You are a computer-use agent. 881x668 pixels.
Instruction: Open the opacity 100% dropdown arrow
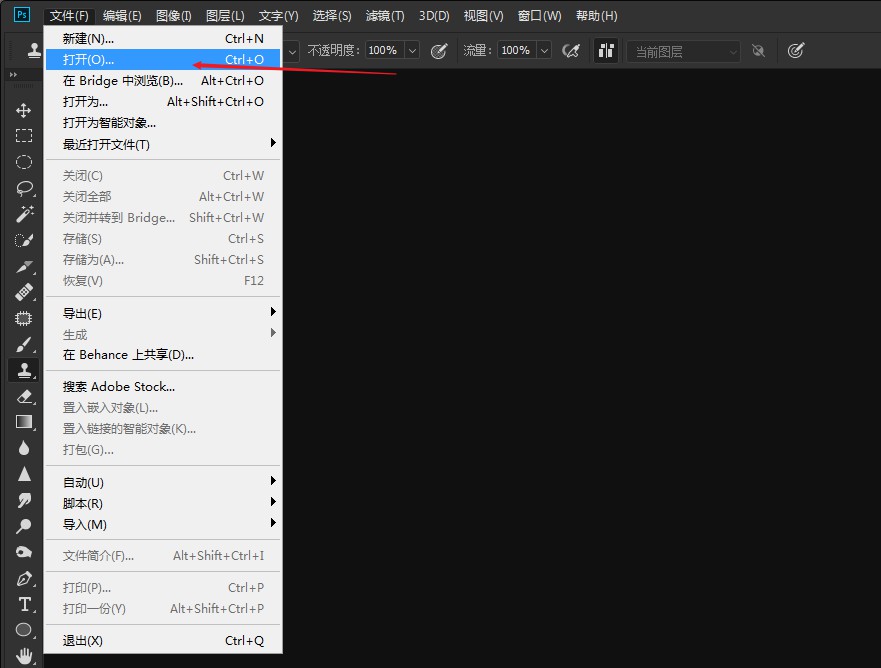coord(412,51)
